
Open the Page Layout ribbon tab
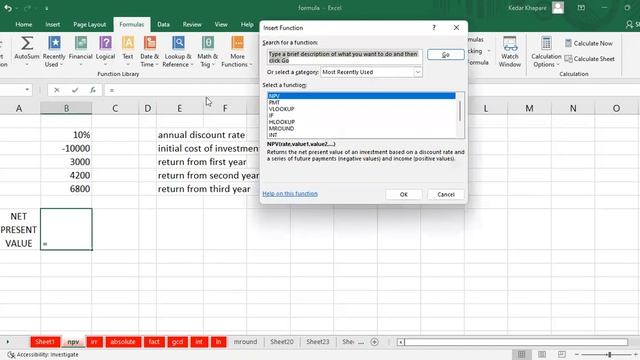coord(89,24)
